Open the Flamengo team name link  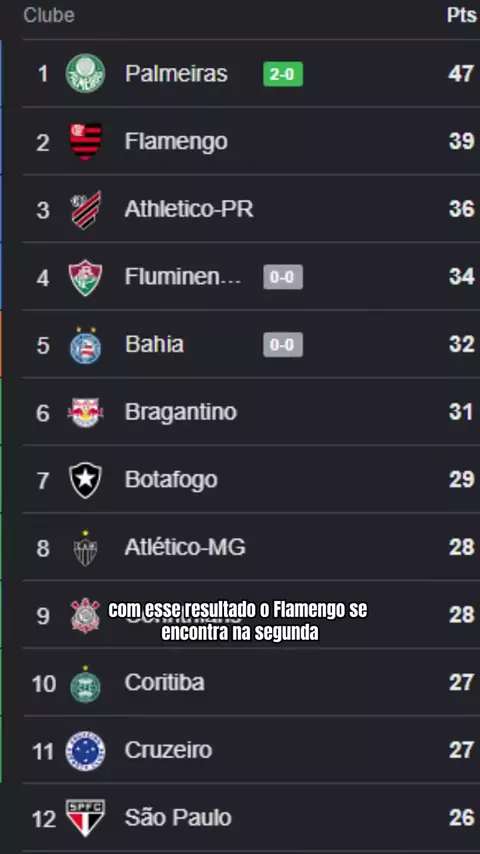pyautogui.click(x=176, y=142)
